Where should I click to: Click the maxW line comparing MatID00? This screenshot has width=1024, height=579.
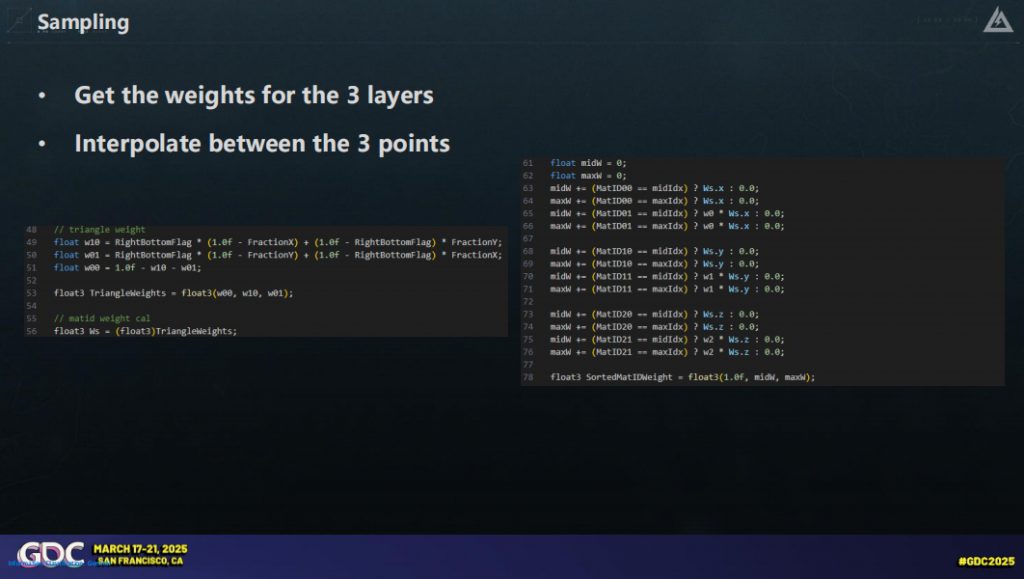pyautogui.click(x=654, y=201)
